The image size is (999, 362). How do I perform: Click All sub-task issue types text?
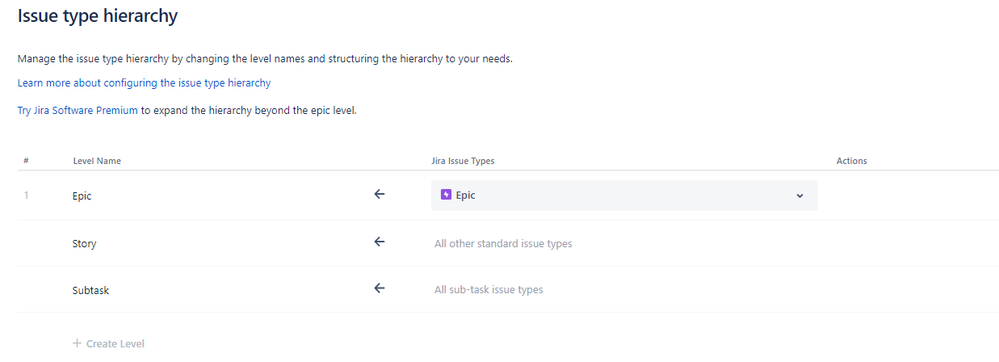point(489,289)
